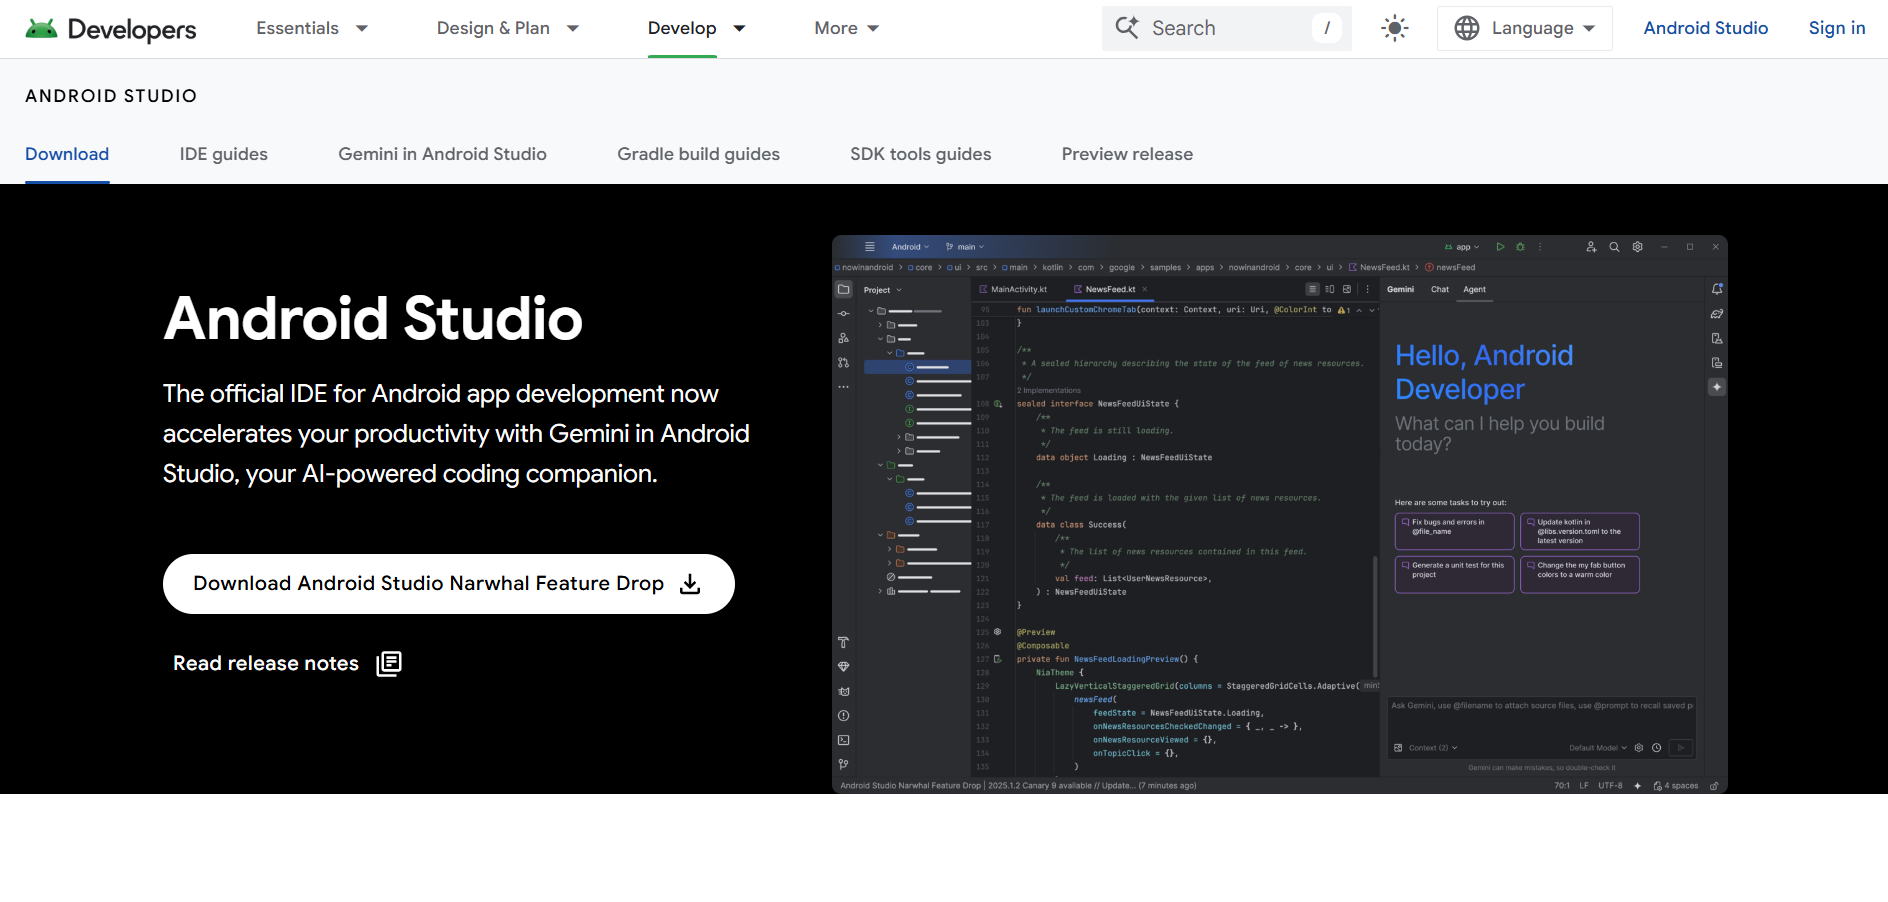This screenshot has height=902, width=1888.
Task: Click the Debug bug icon in IDE toolbar
Action: click(1520, 247)
